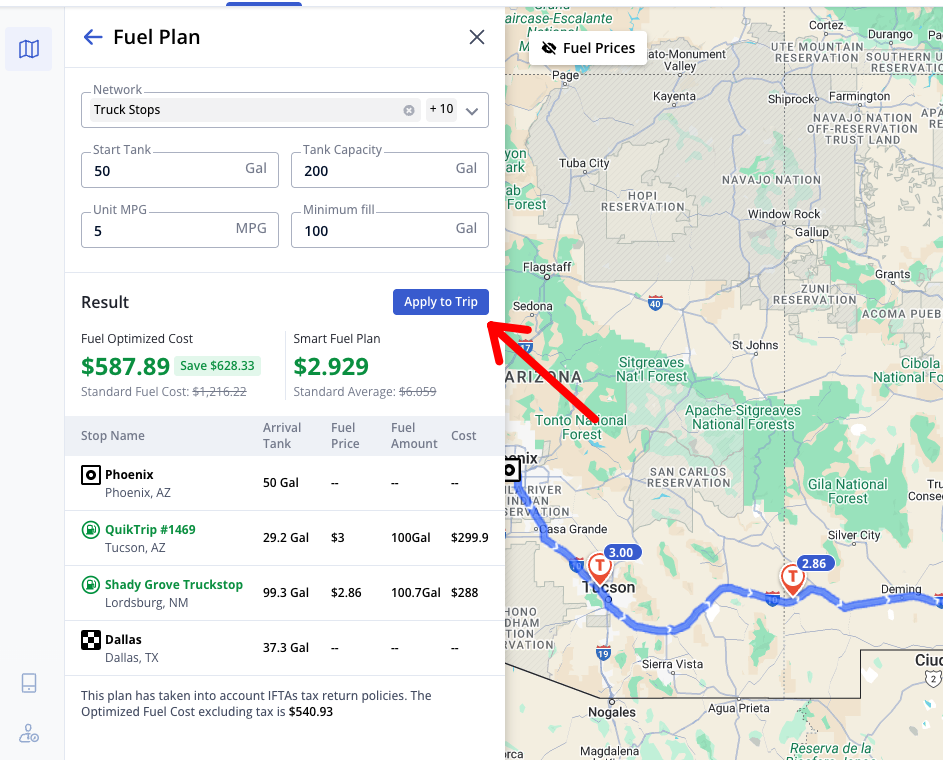
Task: Click the mobile device icon in sidebar
Action: point(29,683)
